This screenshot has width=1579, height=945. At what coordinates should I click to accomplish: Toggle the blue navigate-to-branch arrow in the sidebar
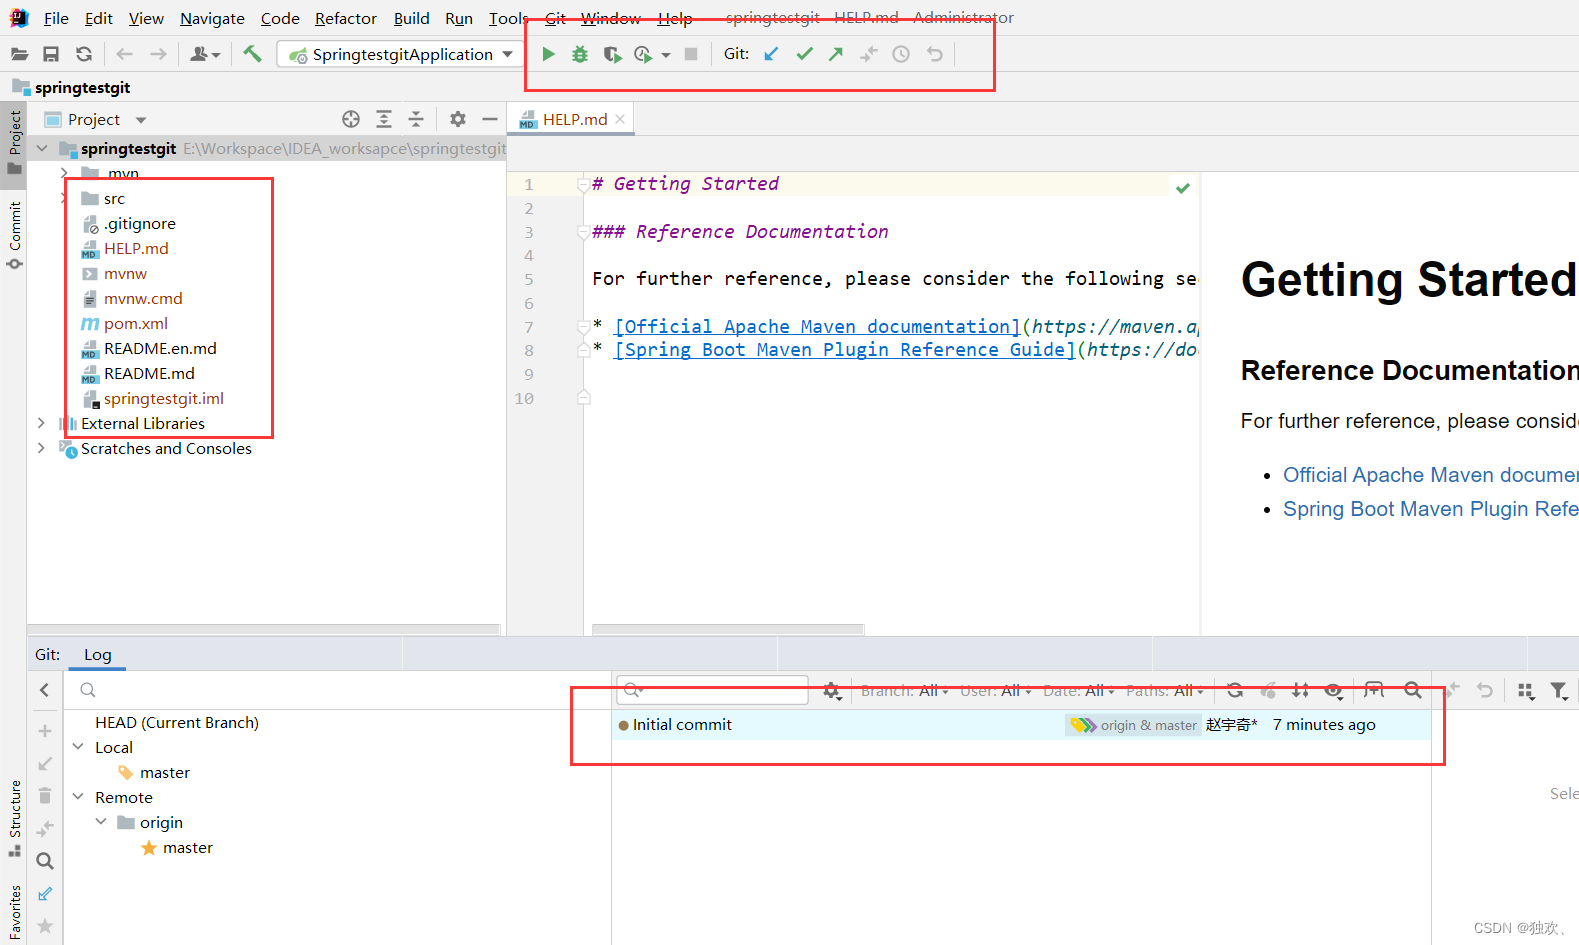pos(45,894)
